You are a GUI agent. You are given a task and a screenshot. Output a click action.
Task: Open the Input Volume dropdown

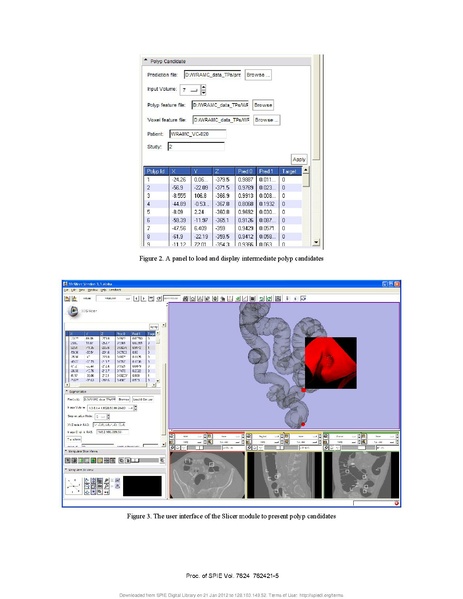(190, 90)
